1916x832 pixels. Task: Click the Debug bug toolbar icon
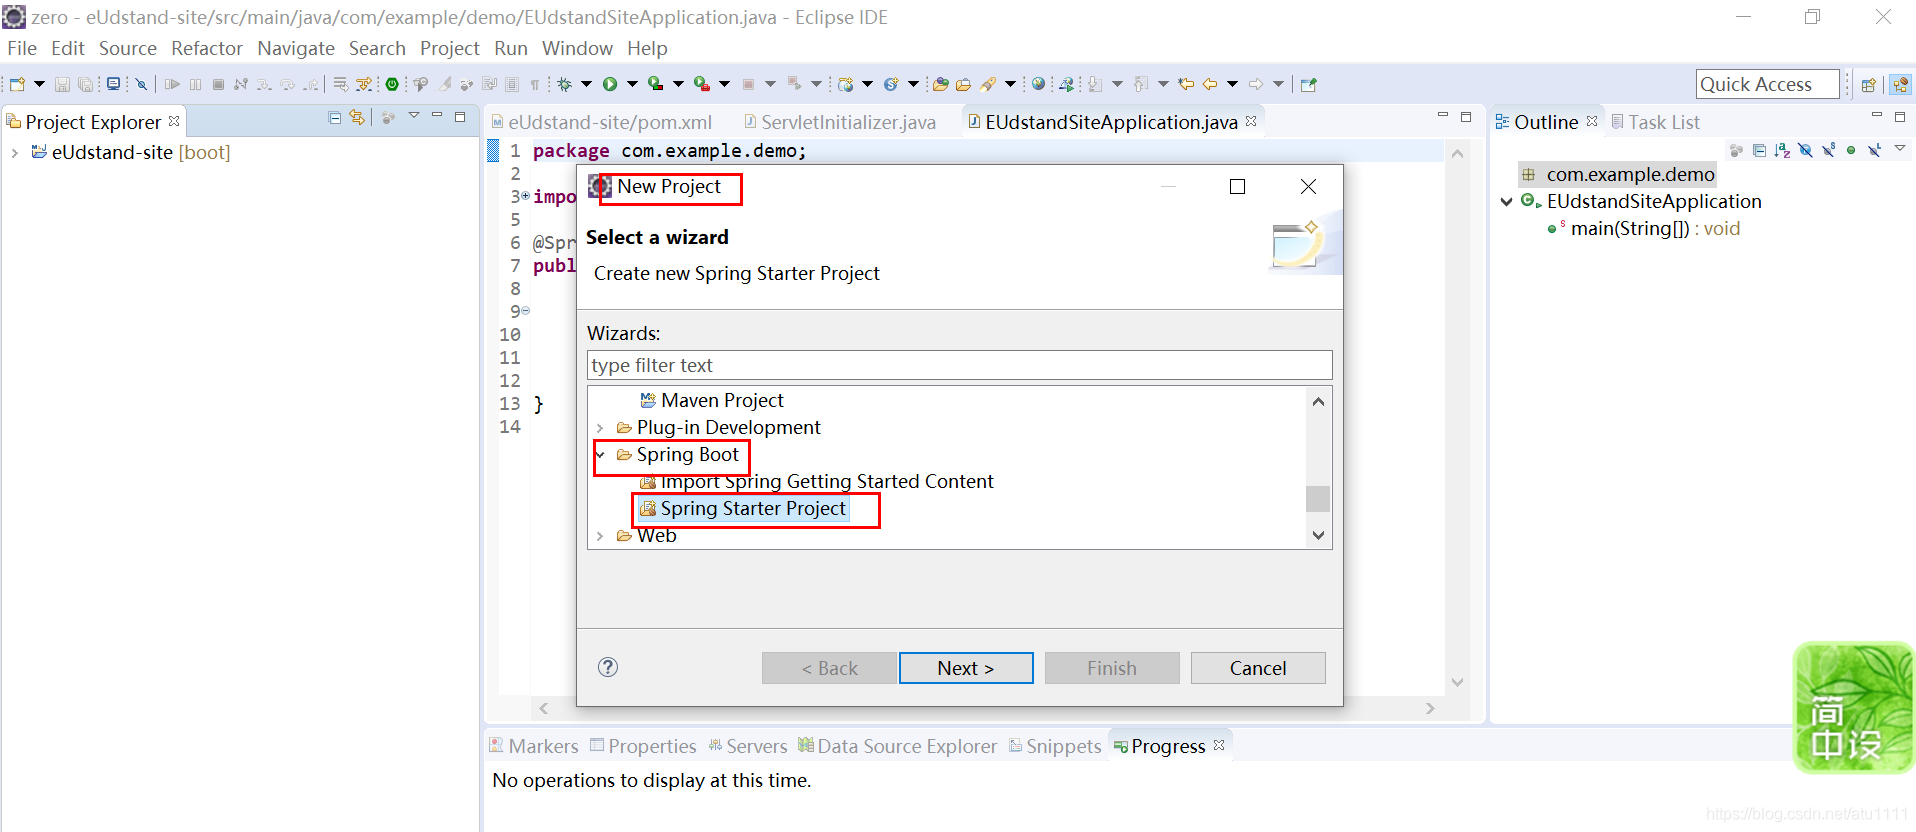click(x=564, y=84)
